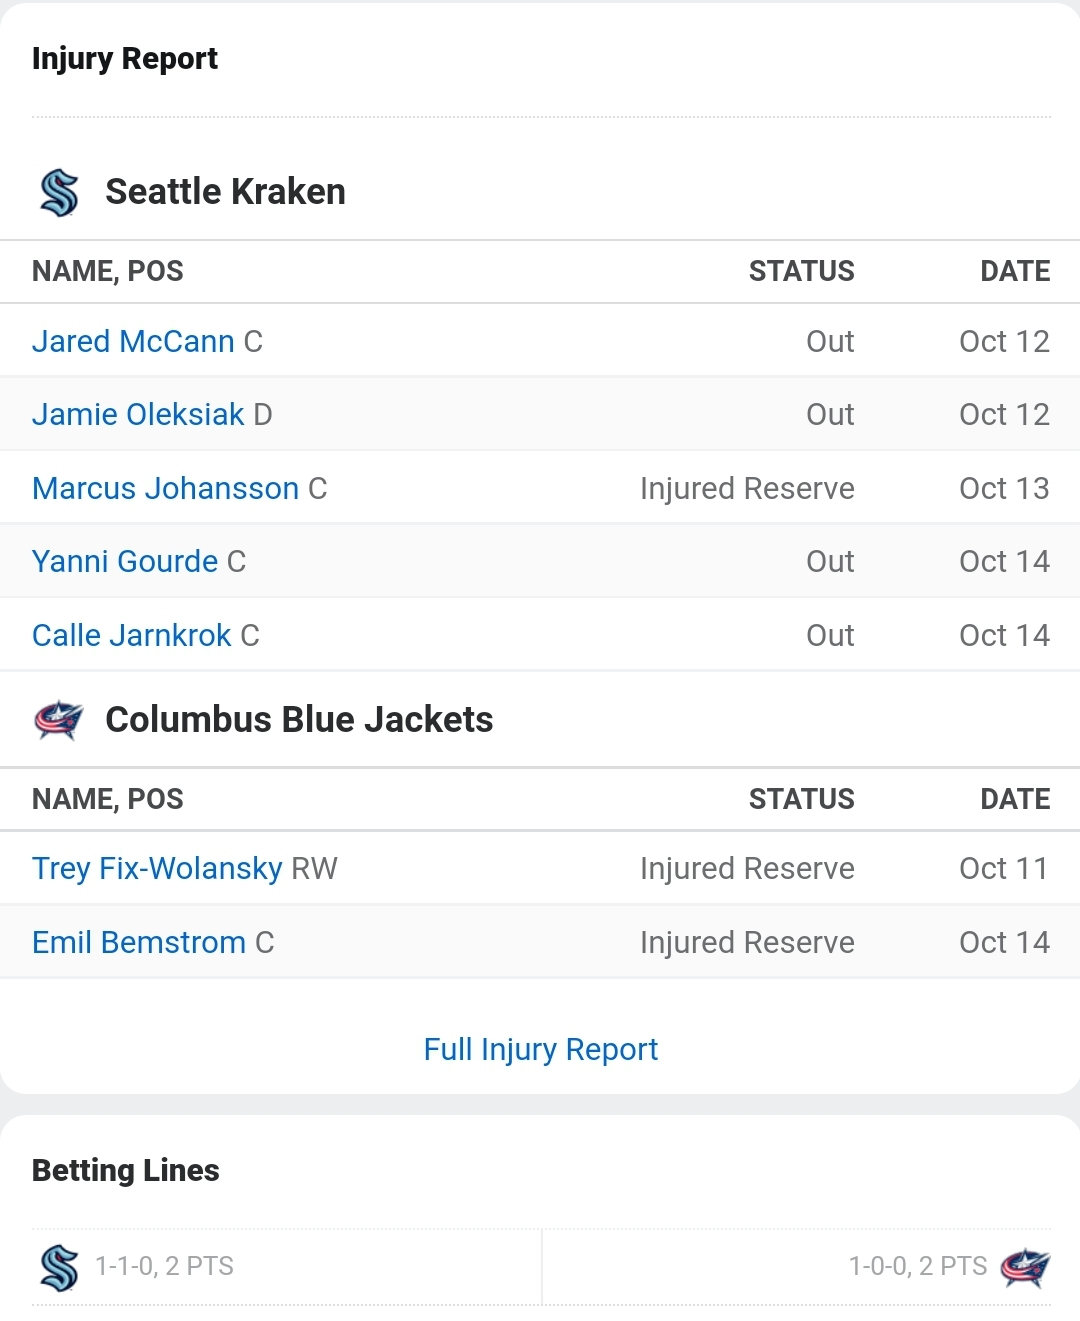This screenshot has height=1321, width=1080.
Task: Click the Kraken DATE column header
Action: coord(1015,271)
